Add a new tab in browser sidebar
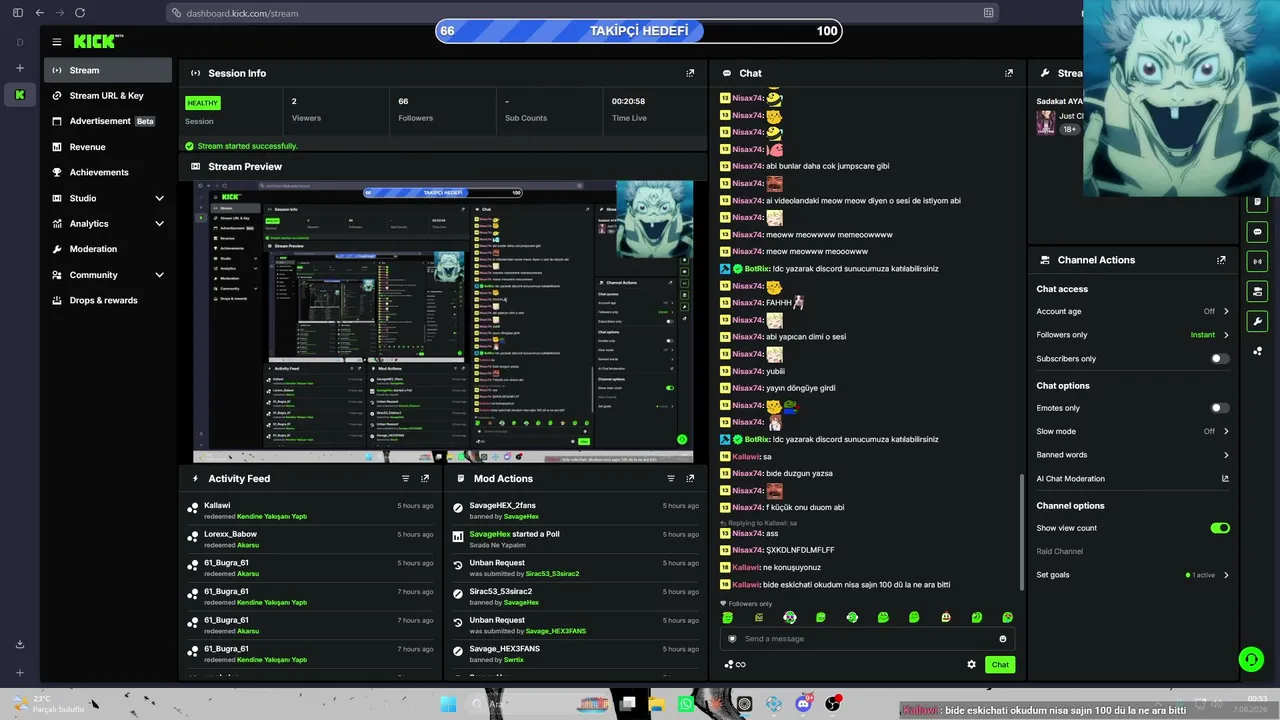This screenshot has width=1280, height=720. 20,68
